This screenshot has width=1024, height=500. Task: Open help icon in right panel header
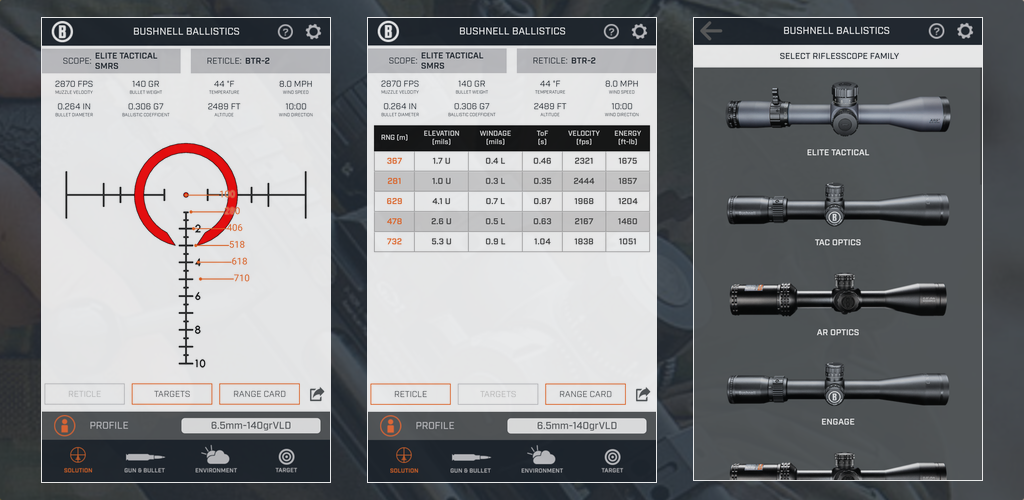tap(936, 31)
